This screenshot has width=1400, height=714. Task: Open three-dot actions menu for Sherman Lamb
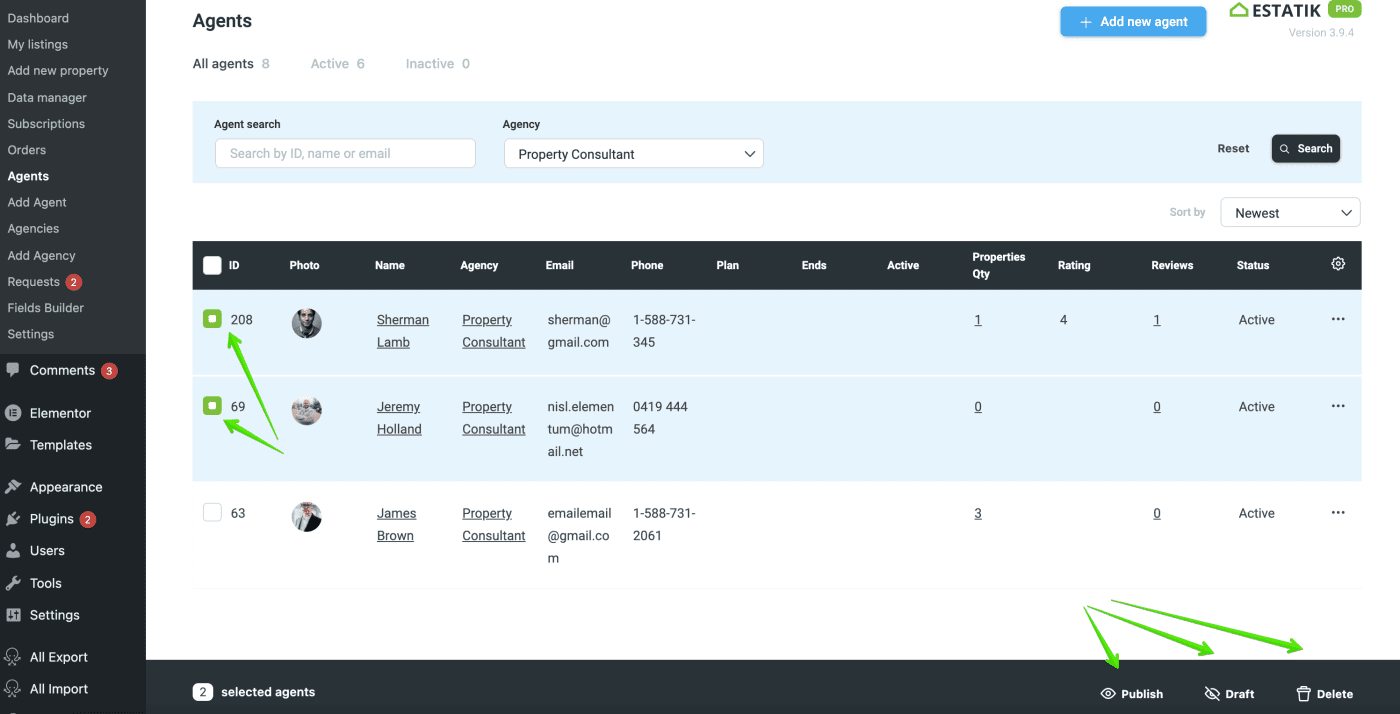(1338, 319)
